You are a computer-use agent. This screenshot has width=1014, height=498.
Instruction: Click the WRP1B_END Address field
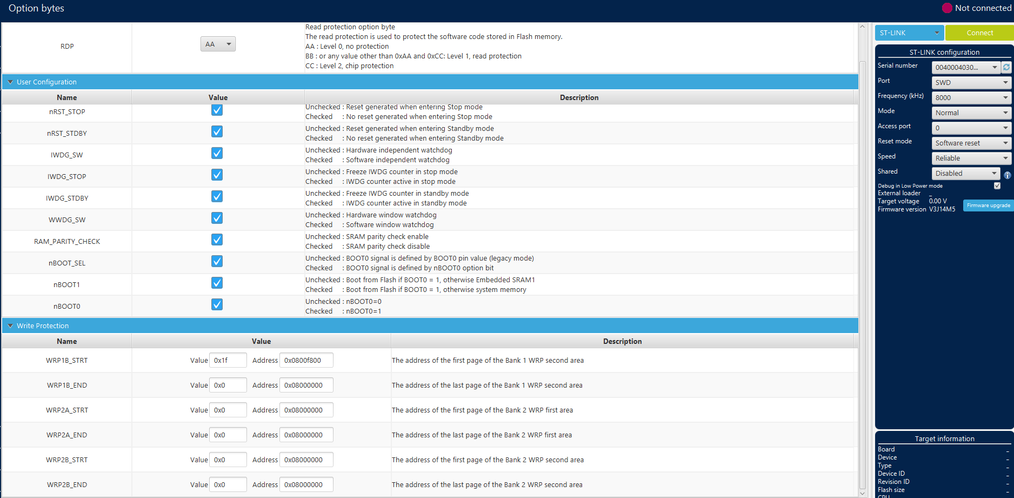(x=306, y=385)
